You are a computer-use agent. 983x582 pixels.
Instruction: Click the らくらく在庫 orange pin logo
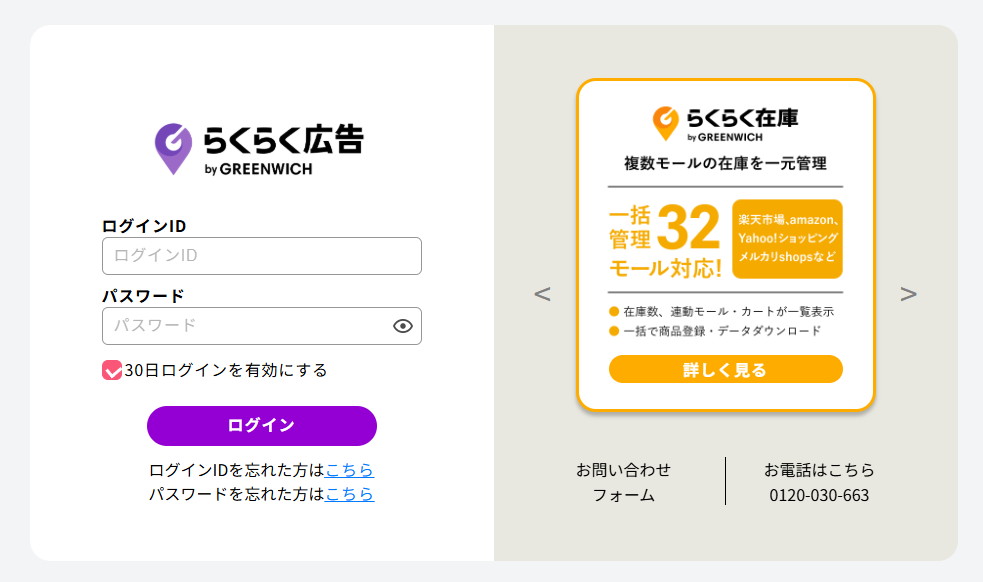(665, 122)
